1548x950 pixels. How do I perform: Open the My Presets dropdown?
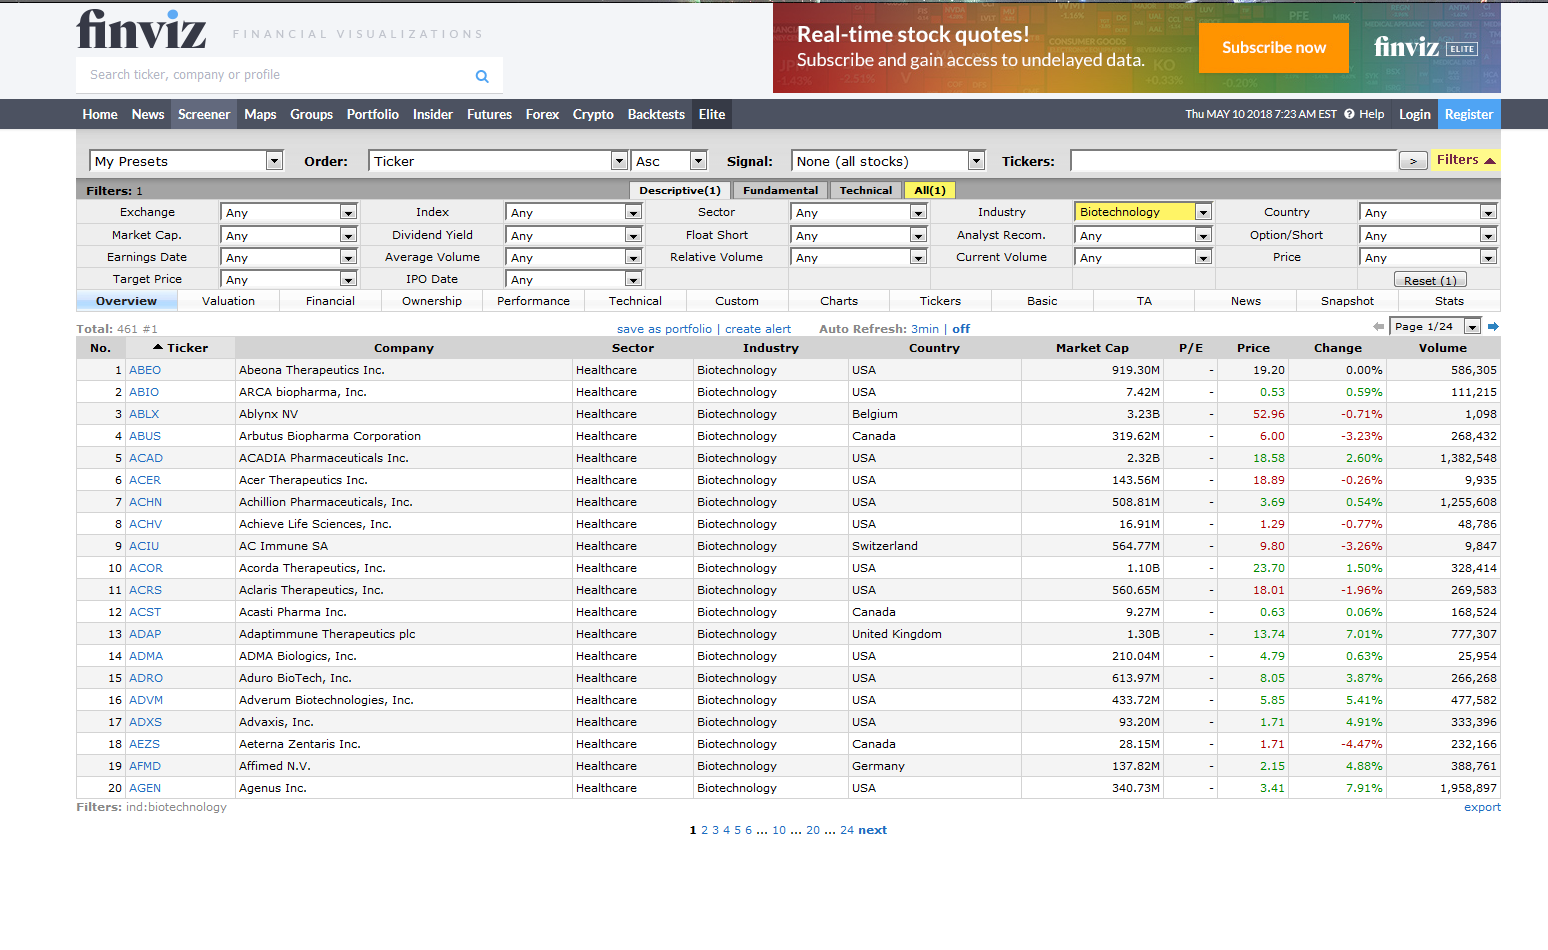[x=186, y=161]
